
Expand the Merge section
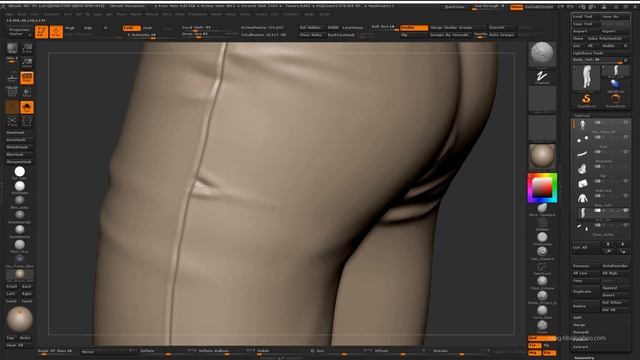579,325
